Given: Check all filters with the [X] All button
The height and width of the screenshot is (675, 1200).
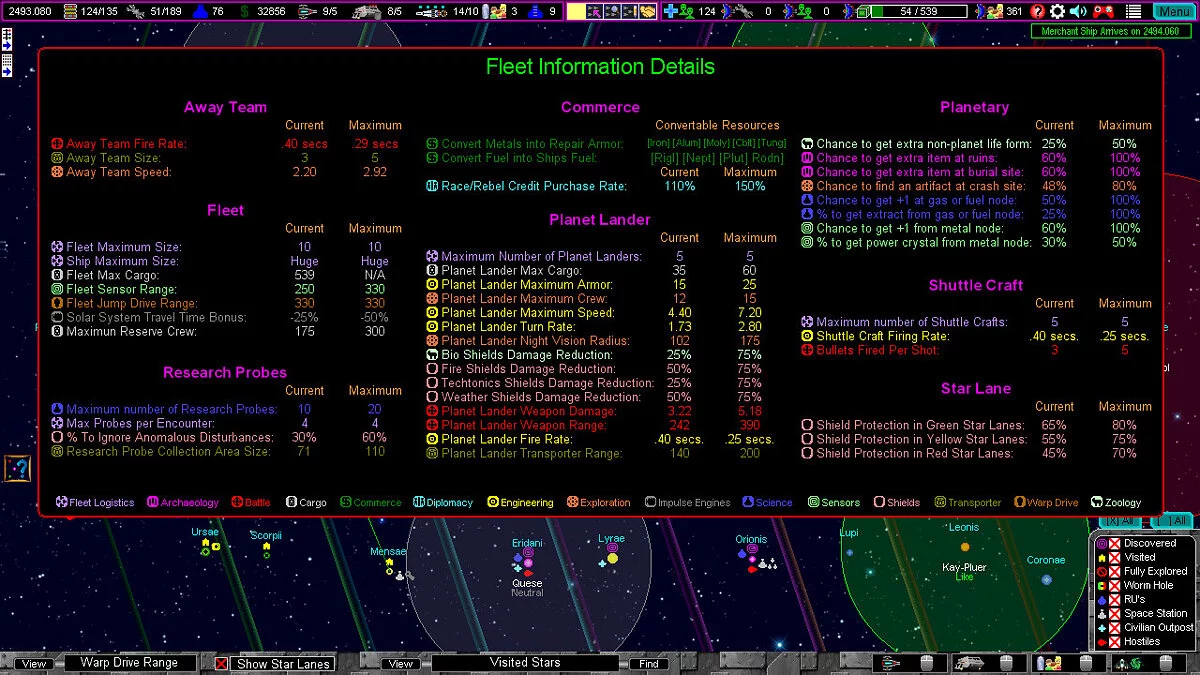Looking at the screenshot, I should click(x=1119, y=521).
